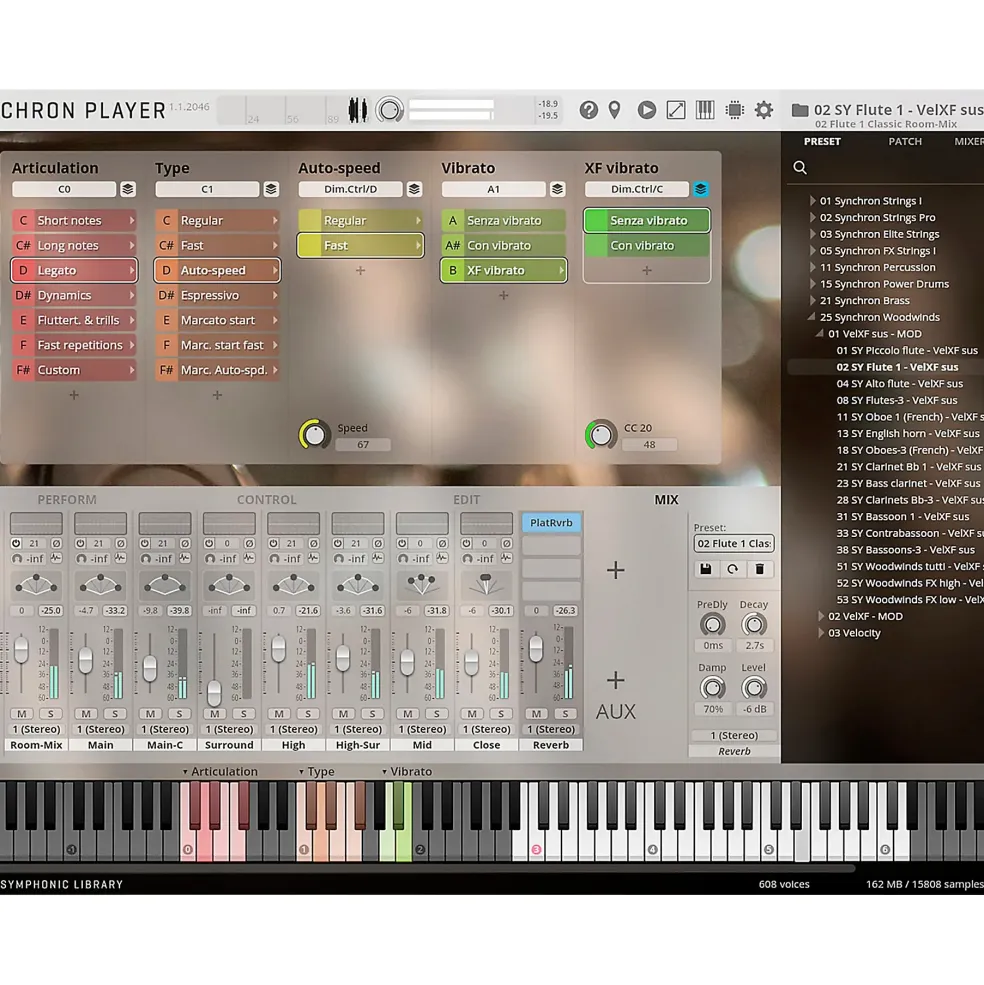
Task: Expand 03 Velocity folder
Action: point(821,633)
